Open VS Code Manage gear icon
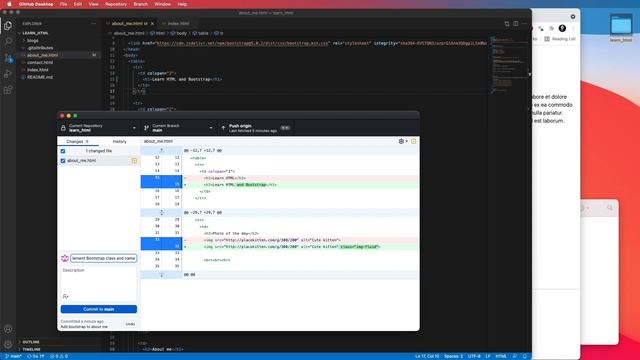This screenshot has width=640, height=360. pos(8,344)
